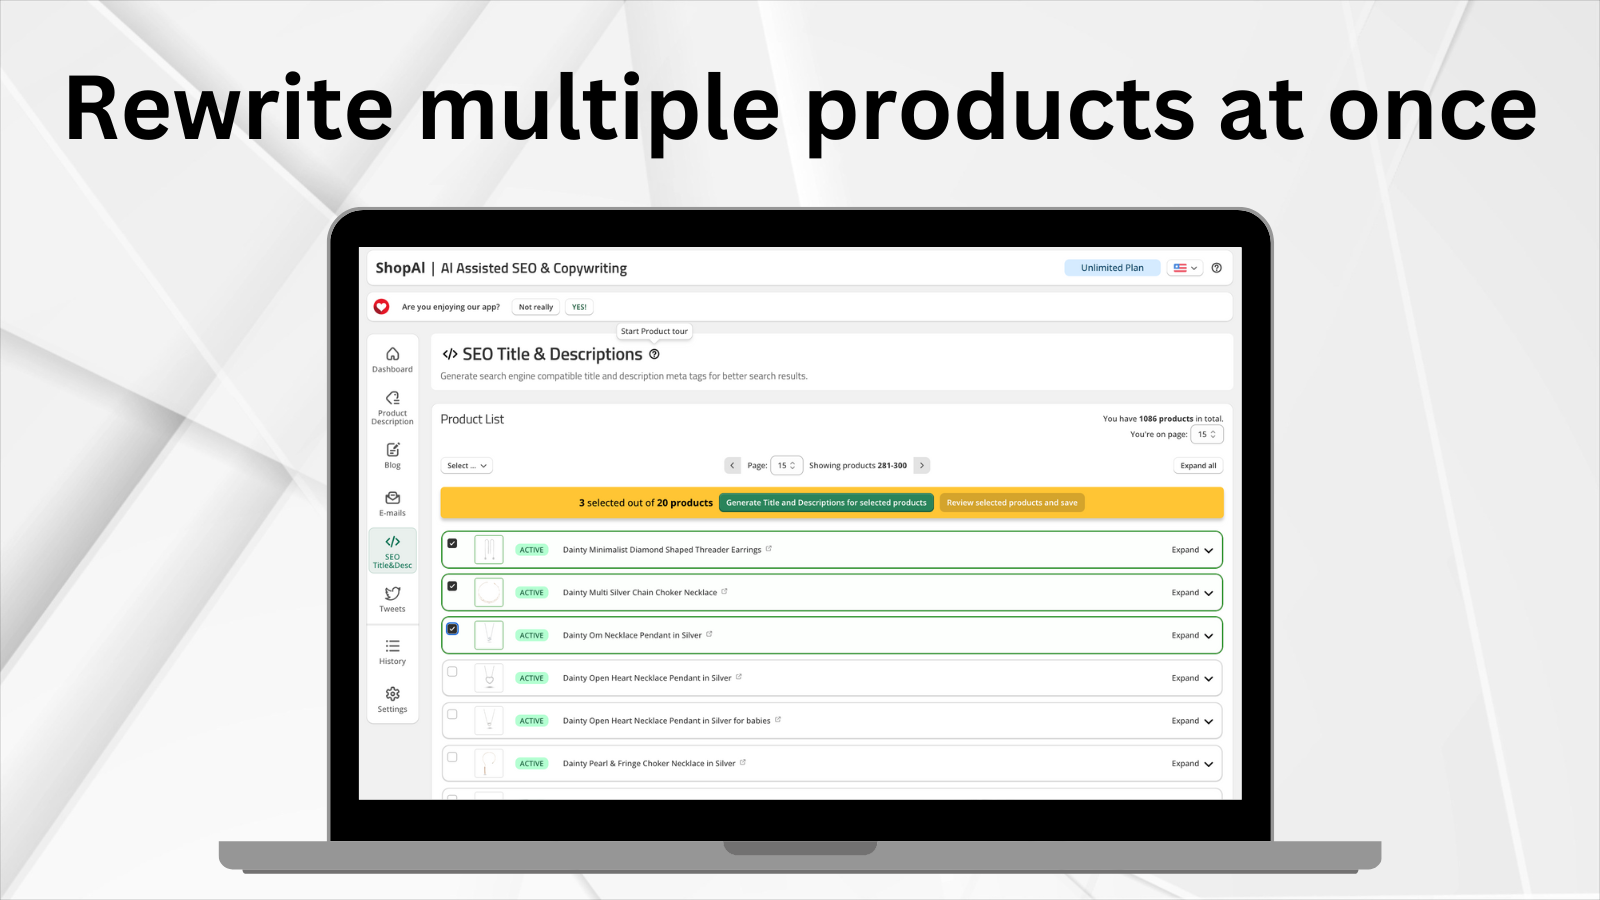
Task: Select the Dainty Open Heart Necklace Pendant product
Action: (x=452, y=671)
